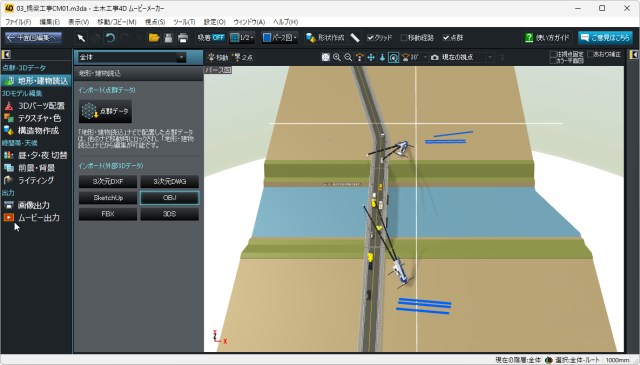The image size is (640, 365).
Task: Click the zoom in magnifier
Action: pyautogui.click(x=337, y=58)
